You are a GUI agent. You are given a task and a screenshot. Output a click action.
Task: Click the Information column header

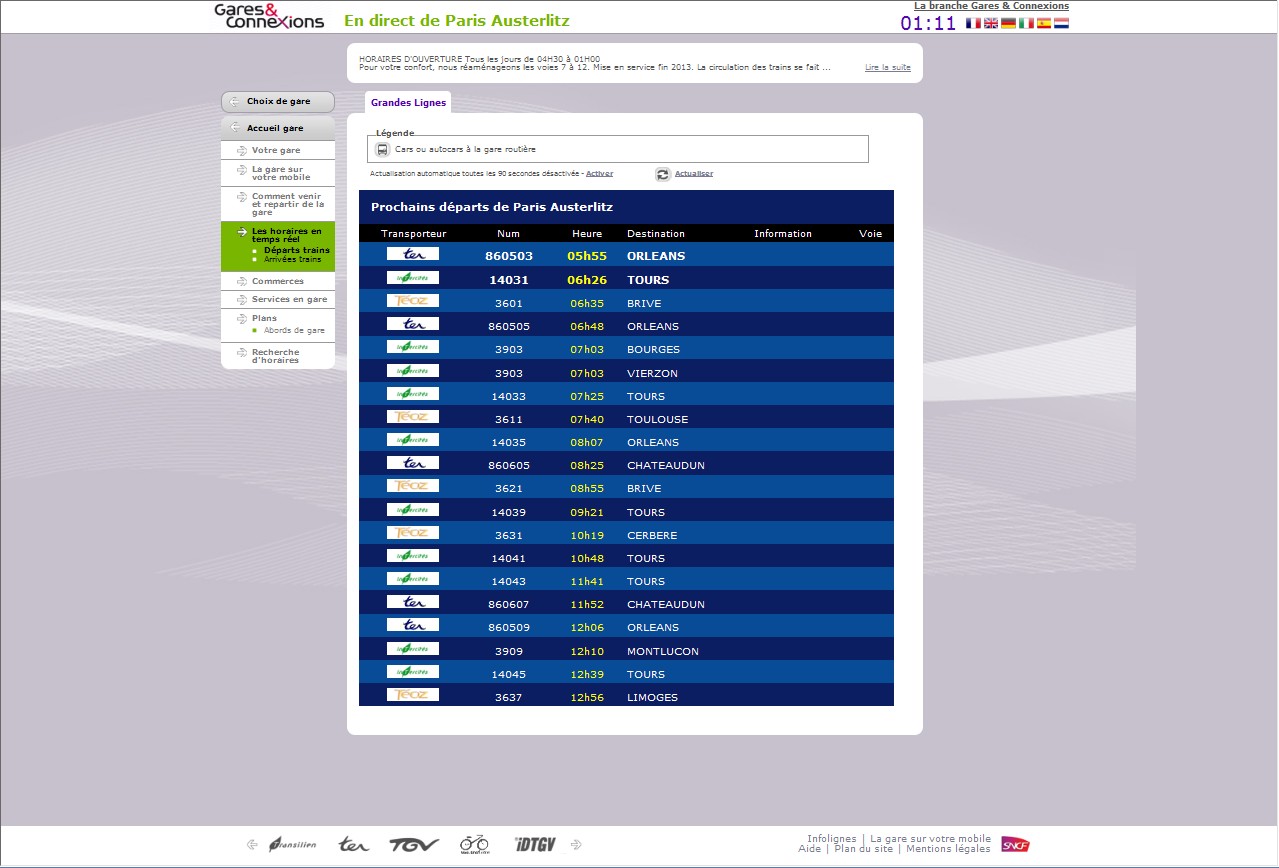click(783, 234)
